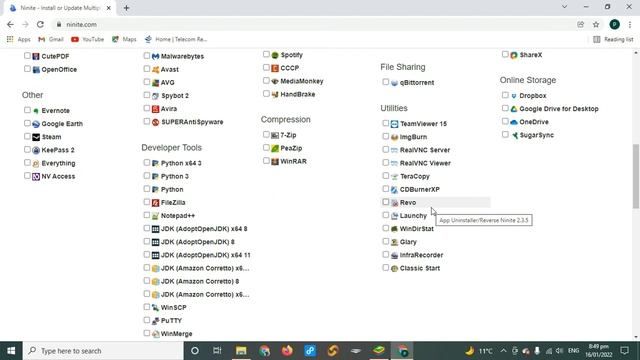Go back to the previous page
The width and height of the screenshot is (640, 360).
coord(10,24)
